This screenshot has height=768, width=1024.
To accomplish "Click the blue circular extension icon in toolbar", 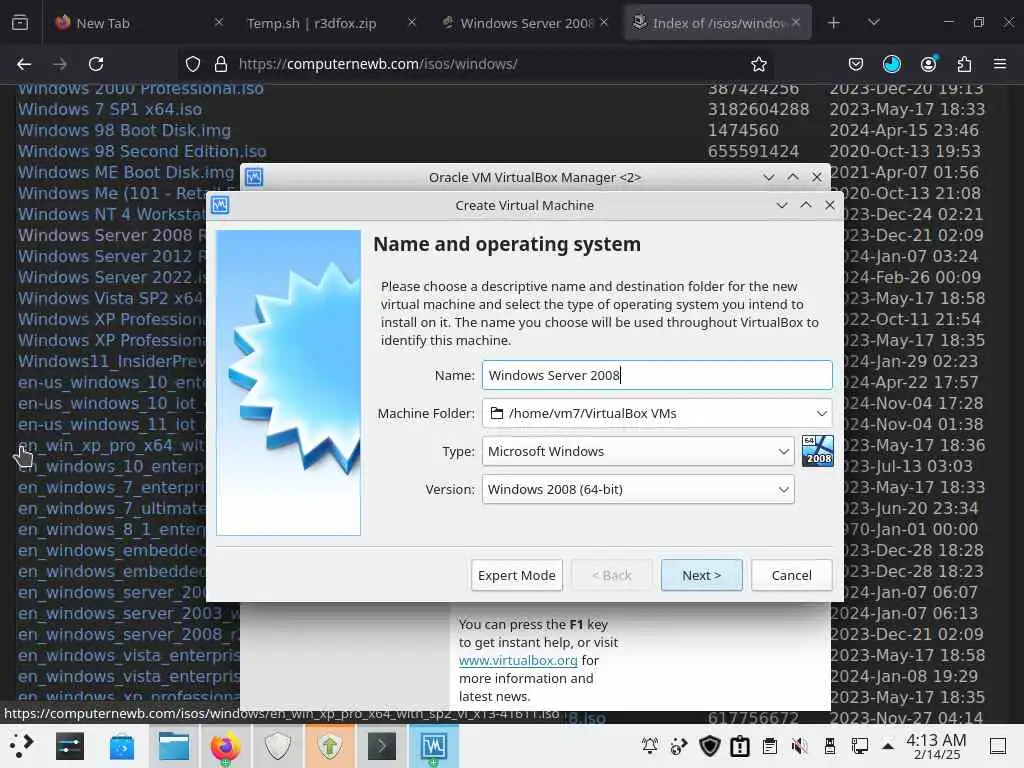I will [x=891, y=64].
